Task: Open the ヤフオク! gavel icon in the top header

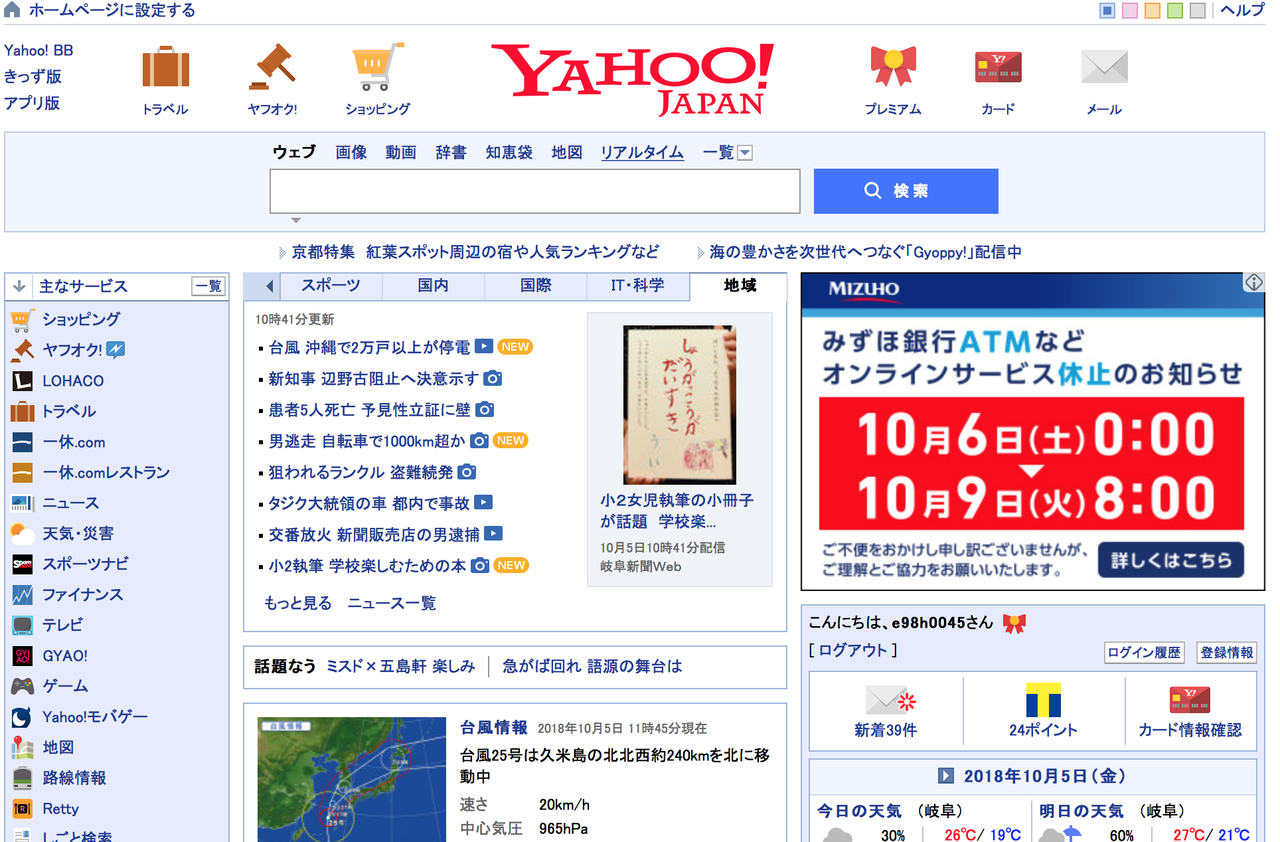Action: tap(272, 67)
